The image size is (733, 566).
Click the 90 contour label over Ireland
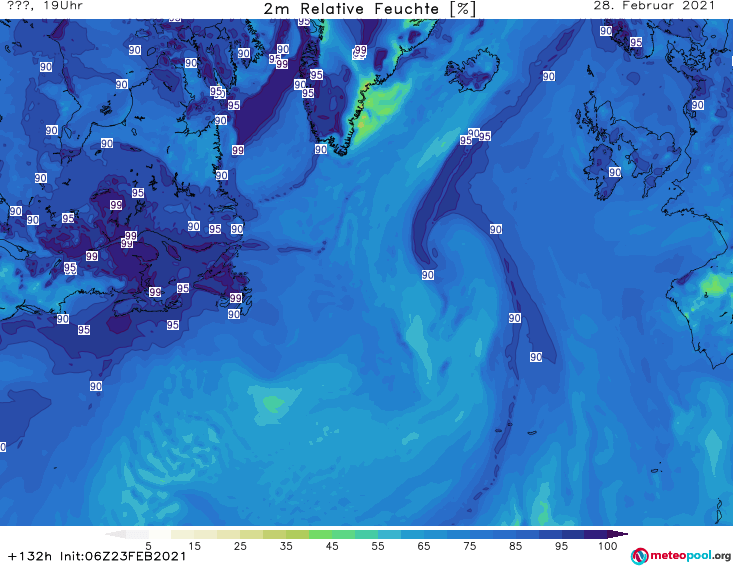pyautogui.click(x=615, y=172)
